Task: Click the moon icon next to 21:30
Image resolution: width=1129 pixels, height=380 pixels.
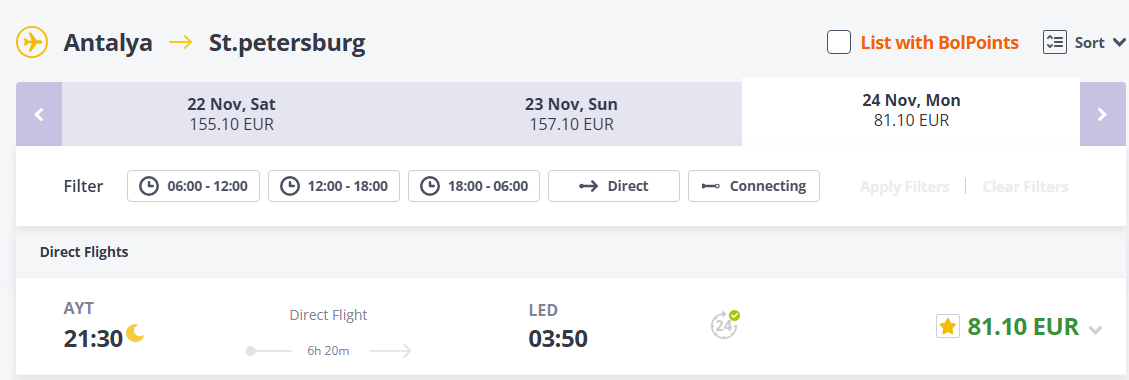Action: [135, 332]
